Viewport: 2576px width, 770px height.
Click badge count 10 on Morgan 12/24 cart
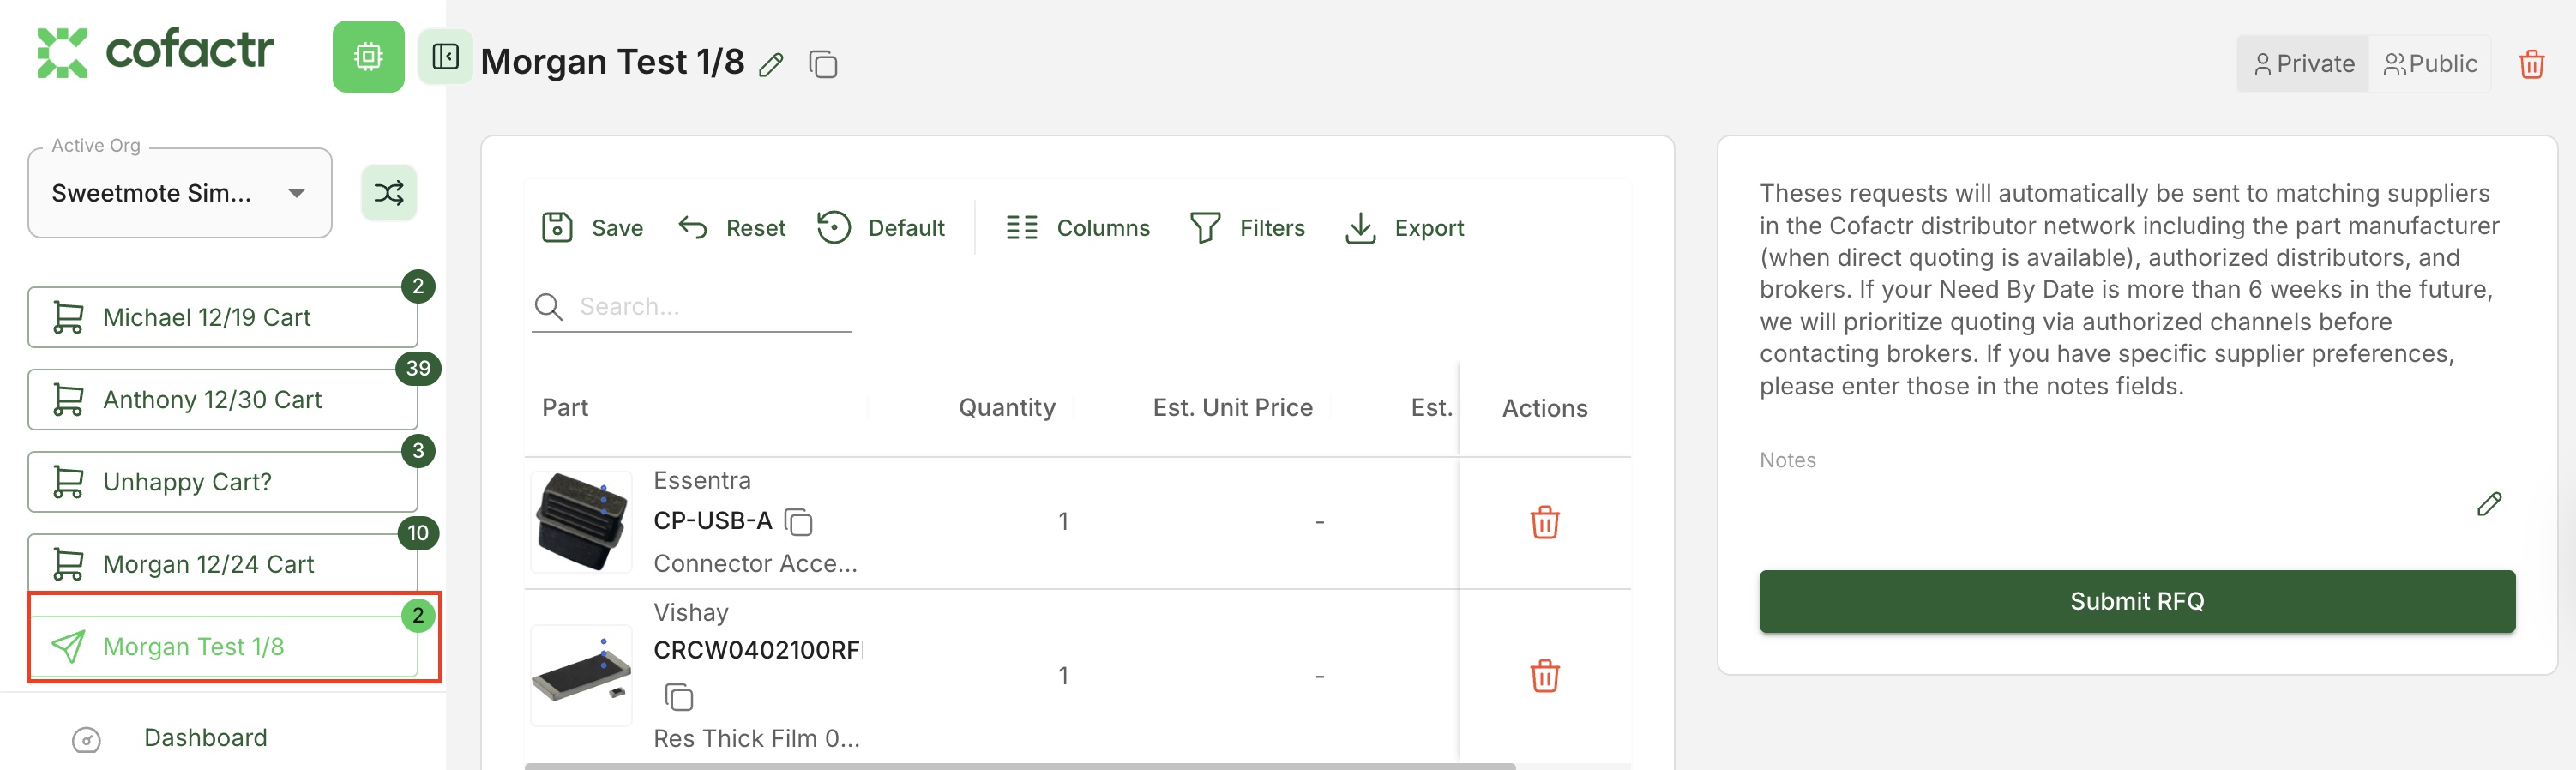tap(418, 533)
